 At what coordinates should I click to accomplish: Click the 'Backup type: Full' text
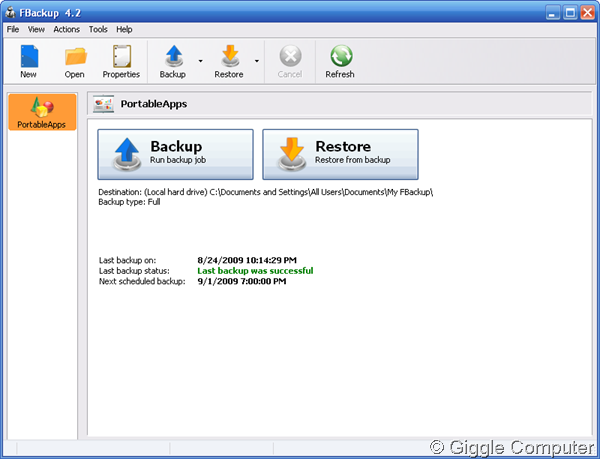pos(129,202)
